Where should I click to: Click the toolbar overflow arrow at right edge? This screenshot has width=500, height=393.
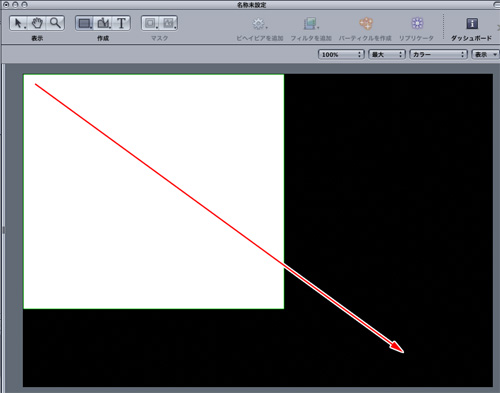(x=498, y=28)
